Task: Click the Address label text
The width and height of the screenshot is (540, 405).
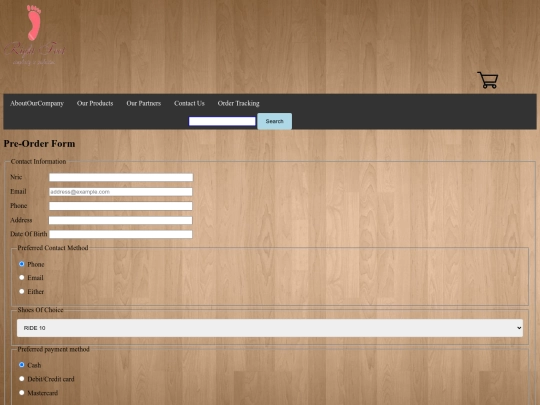Action: coord(21,220)
